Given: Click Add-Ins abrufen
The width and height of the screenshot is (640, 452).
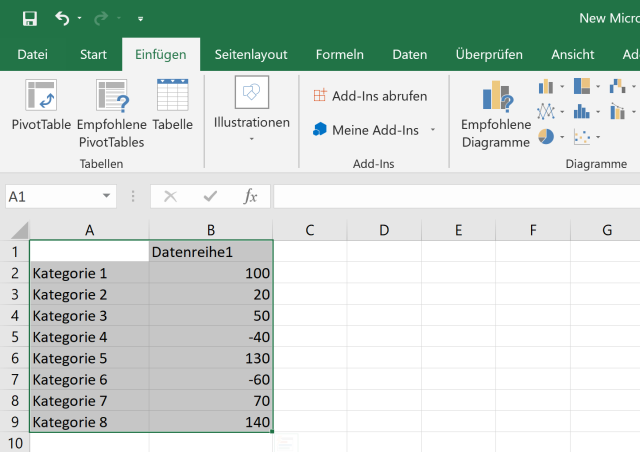Looking at the screenshot, I should [x=370, y=96].
